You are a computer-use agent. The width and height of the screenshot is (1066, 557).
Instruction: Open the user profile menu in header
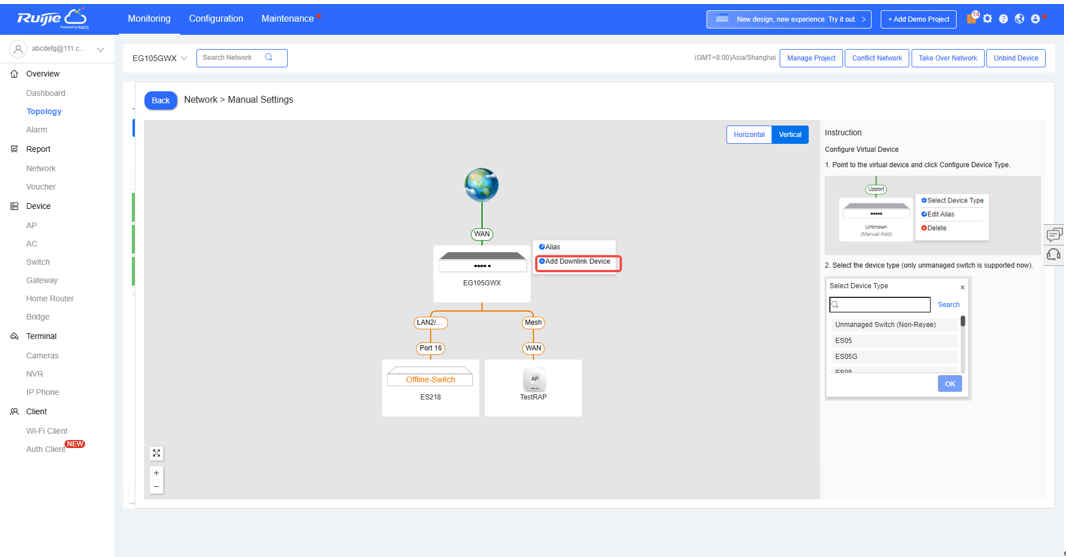coord(1036,19)
